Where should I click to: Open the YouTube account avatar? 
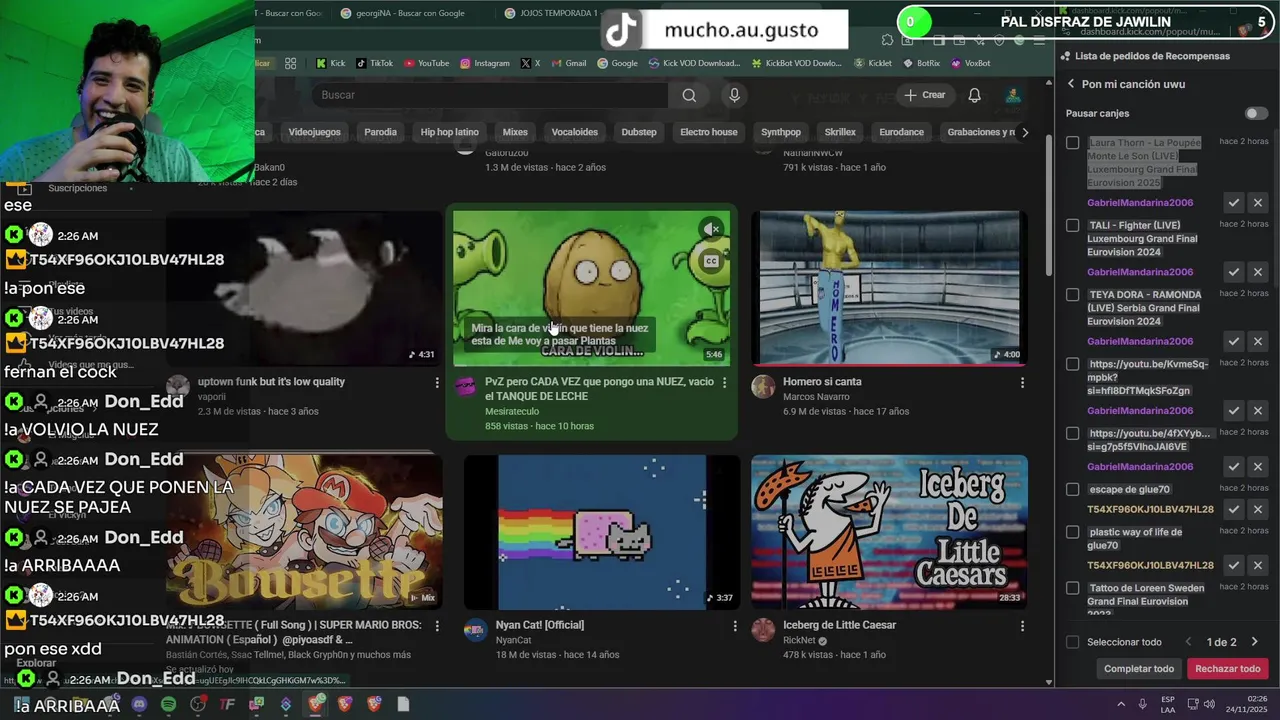pyautogui.click(x=1013, y=95)
